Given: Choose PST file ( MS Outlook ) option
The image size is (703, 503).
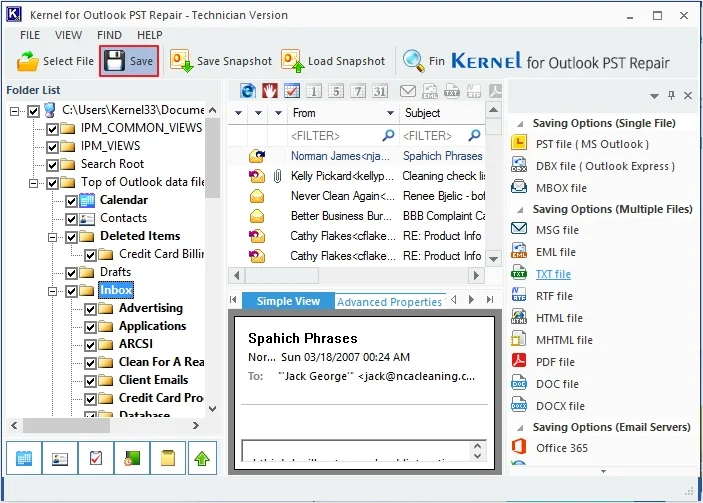Looking at the screenshot, I should (592, 144).
